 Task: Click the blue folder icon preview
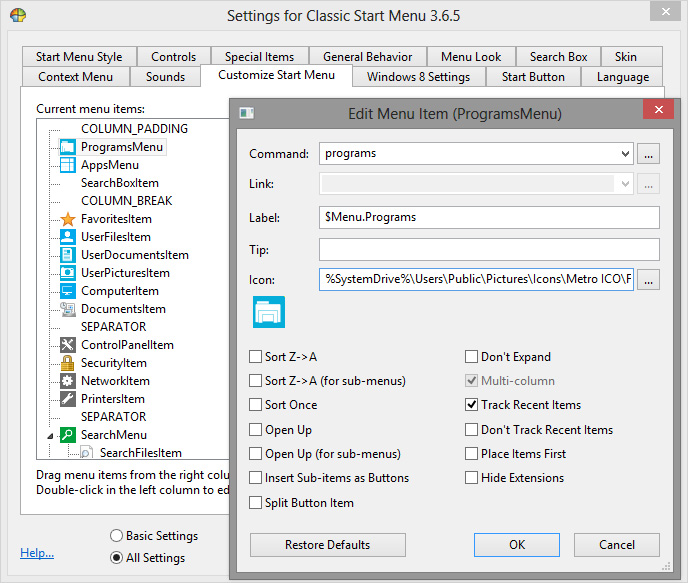(x=269, y=312)
